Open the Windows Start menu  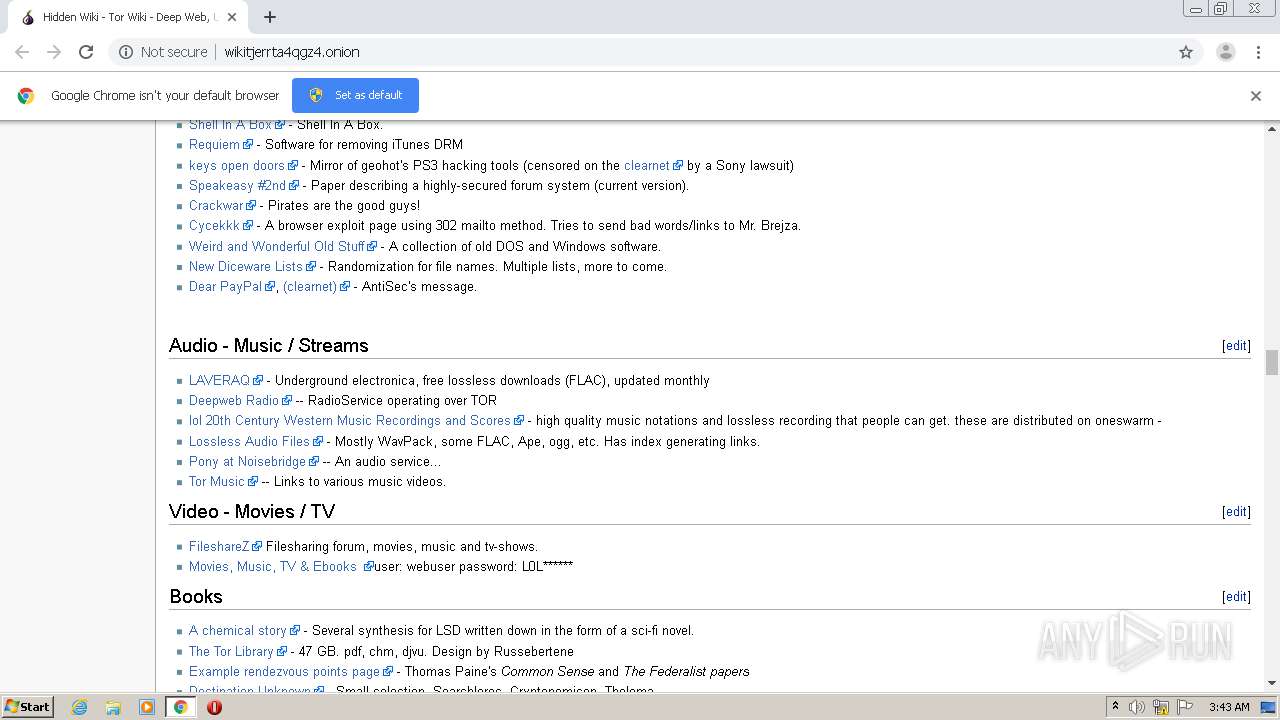click(27, 706)
